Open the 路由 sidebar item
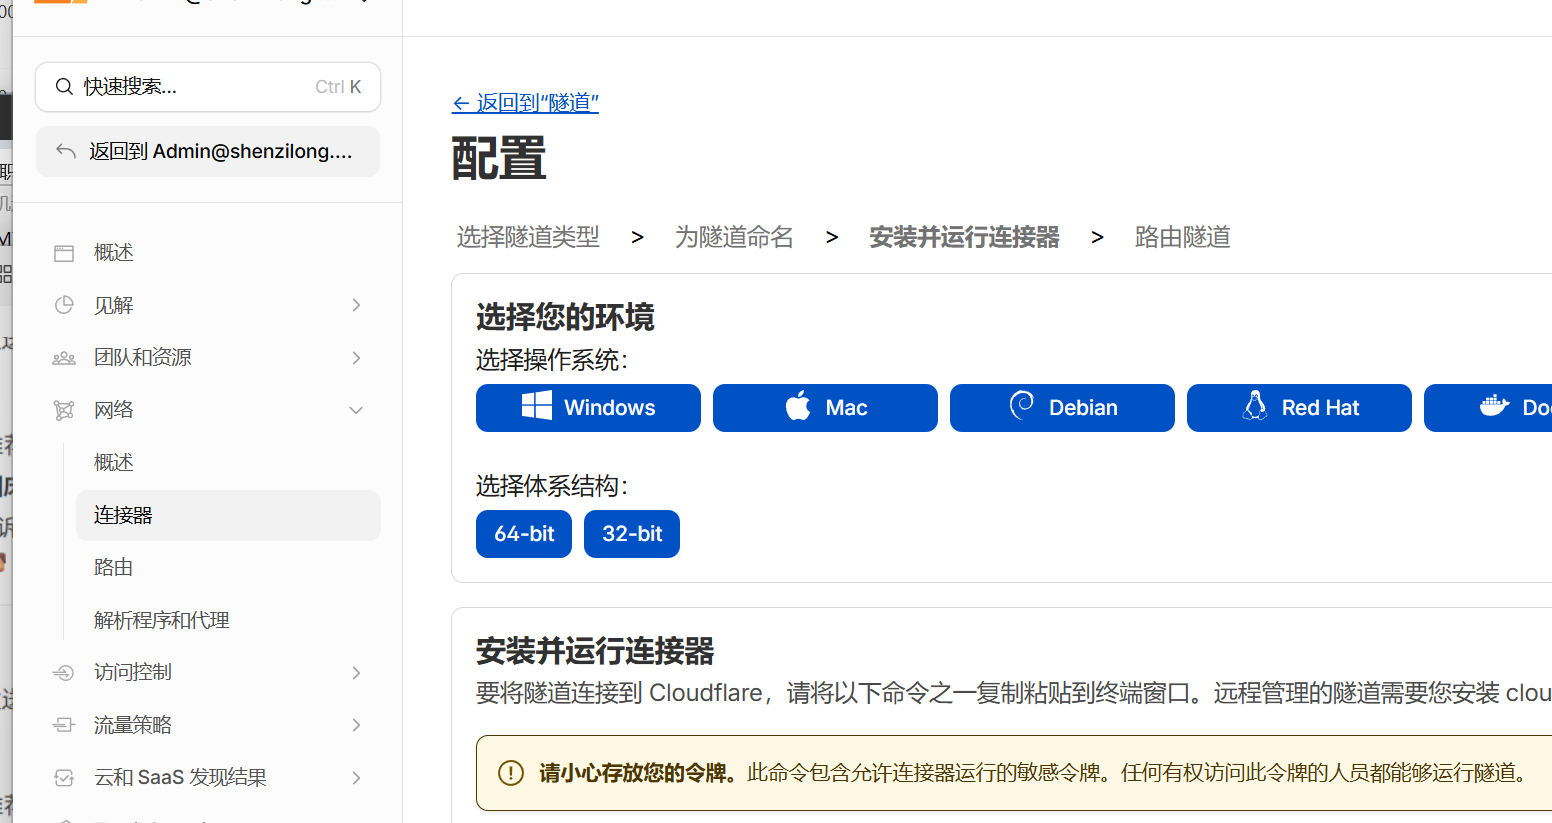Screen dimensions: 1552x823 click(x=114, y=568)
